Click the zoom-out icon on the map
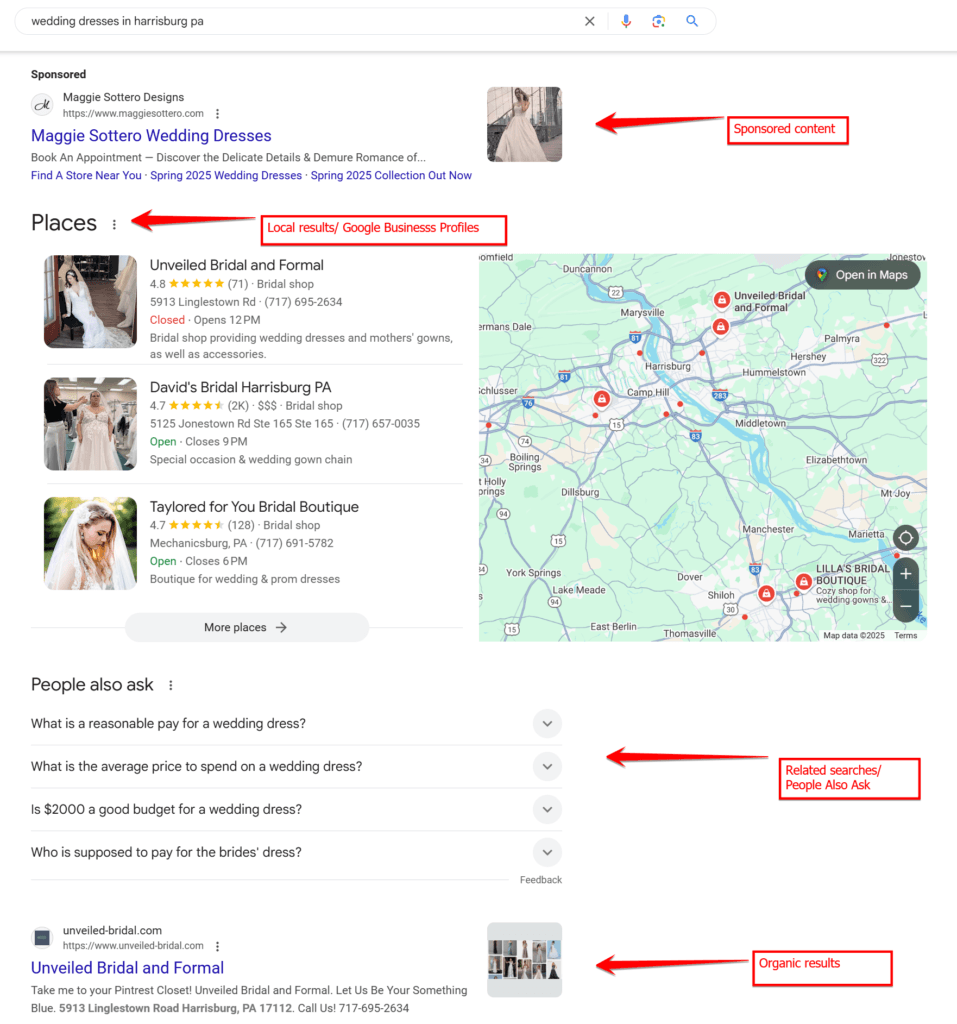The height and width of the screenshot is (1024, 957). [x=905, y=605]
